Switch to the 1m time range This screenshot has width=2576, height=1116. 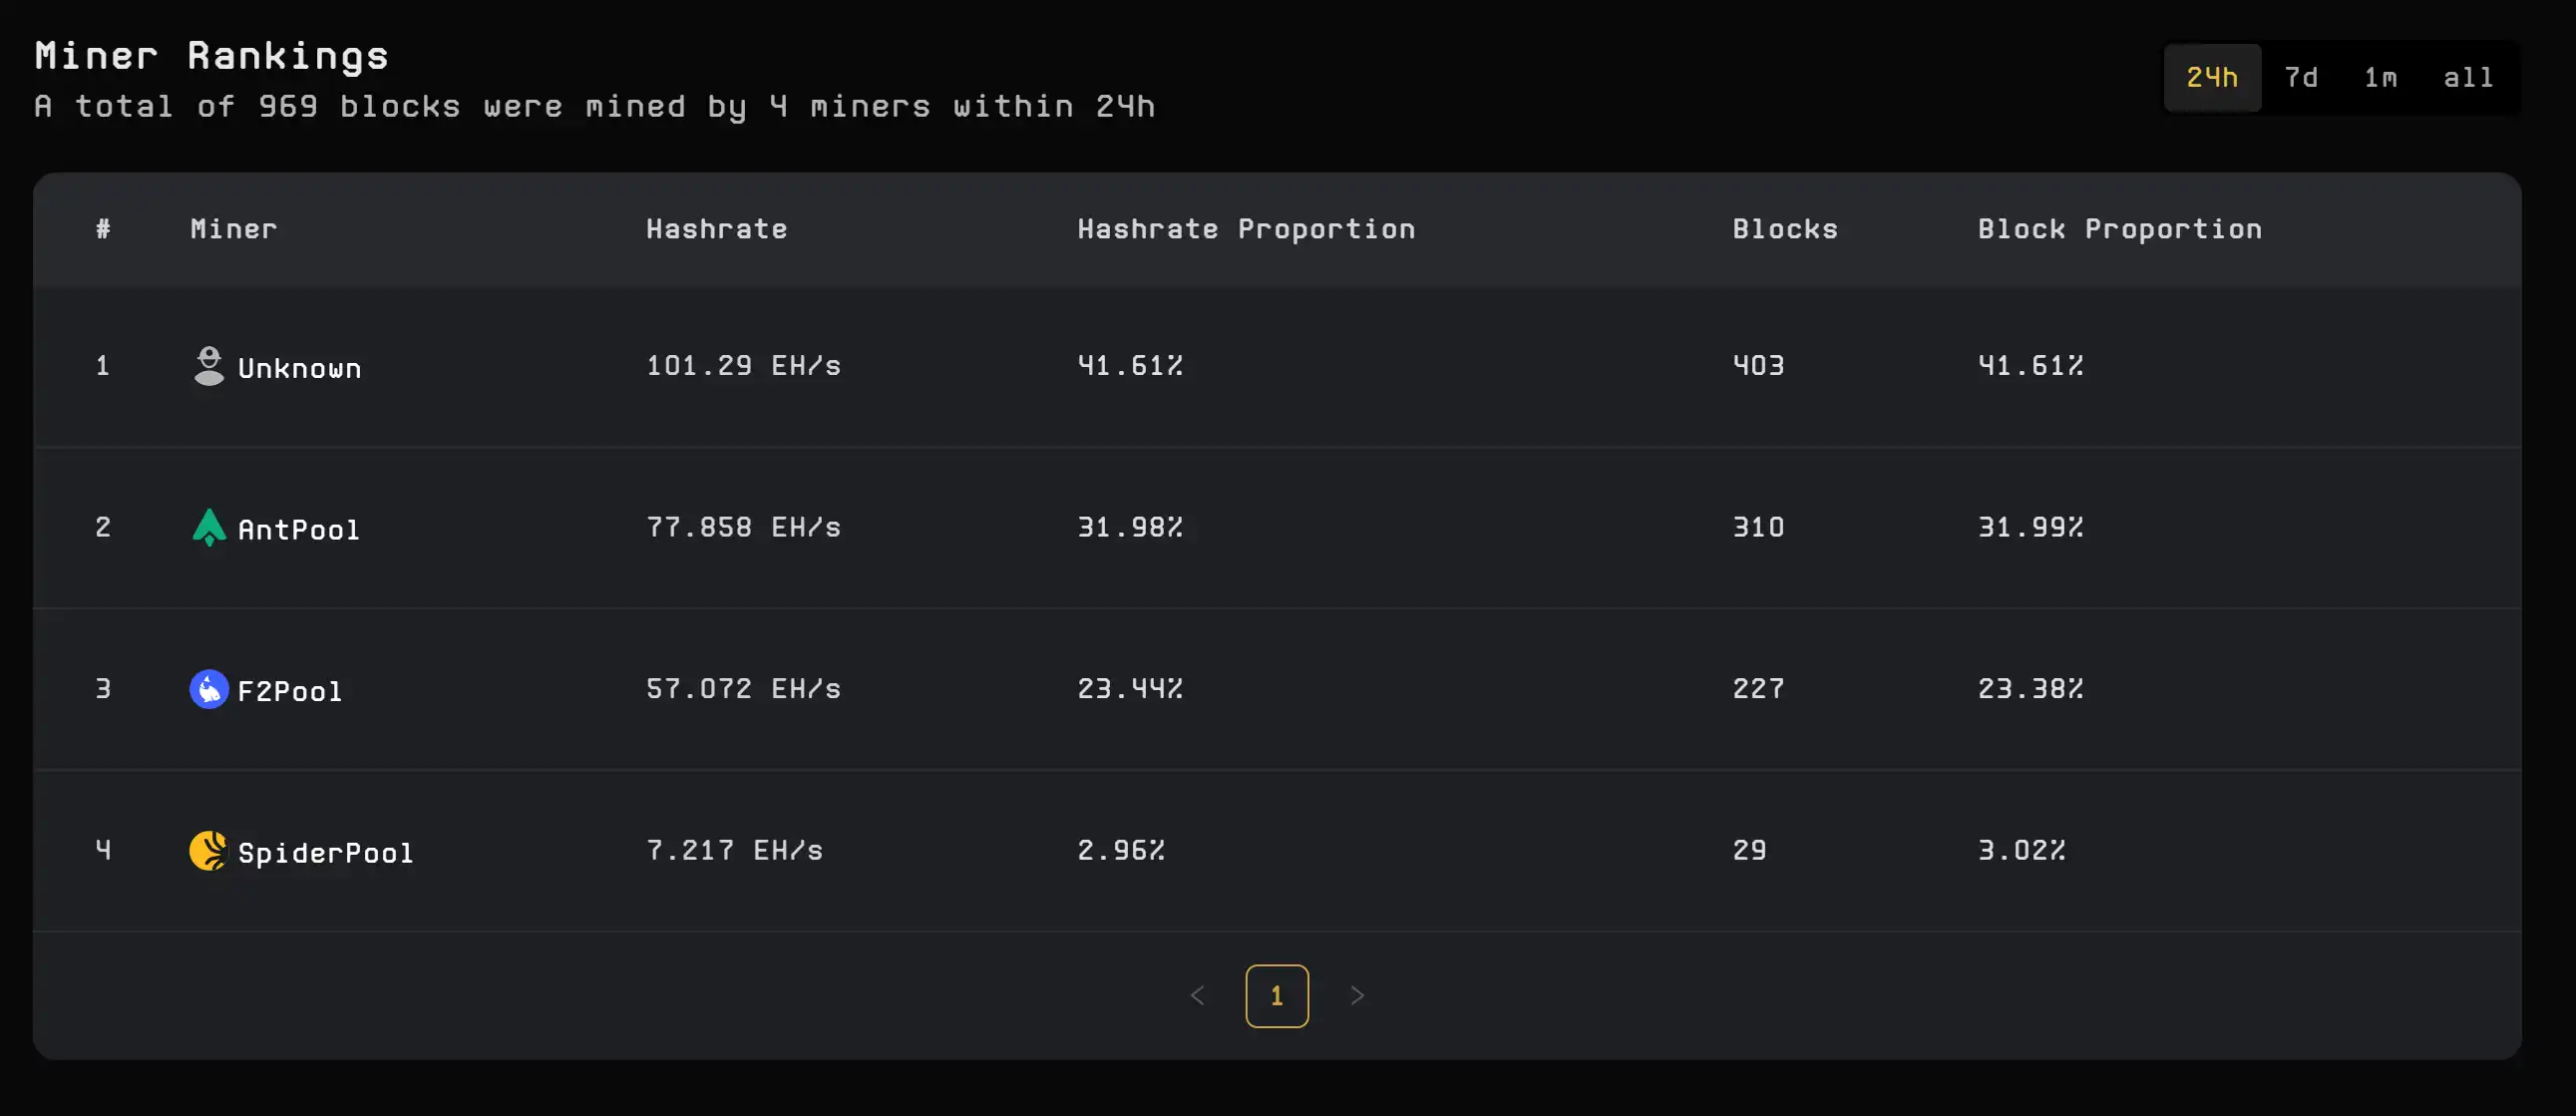(x=2380, y=78)
